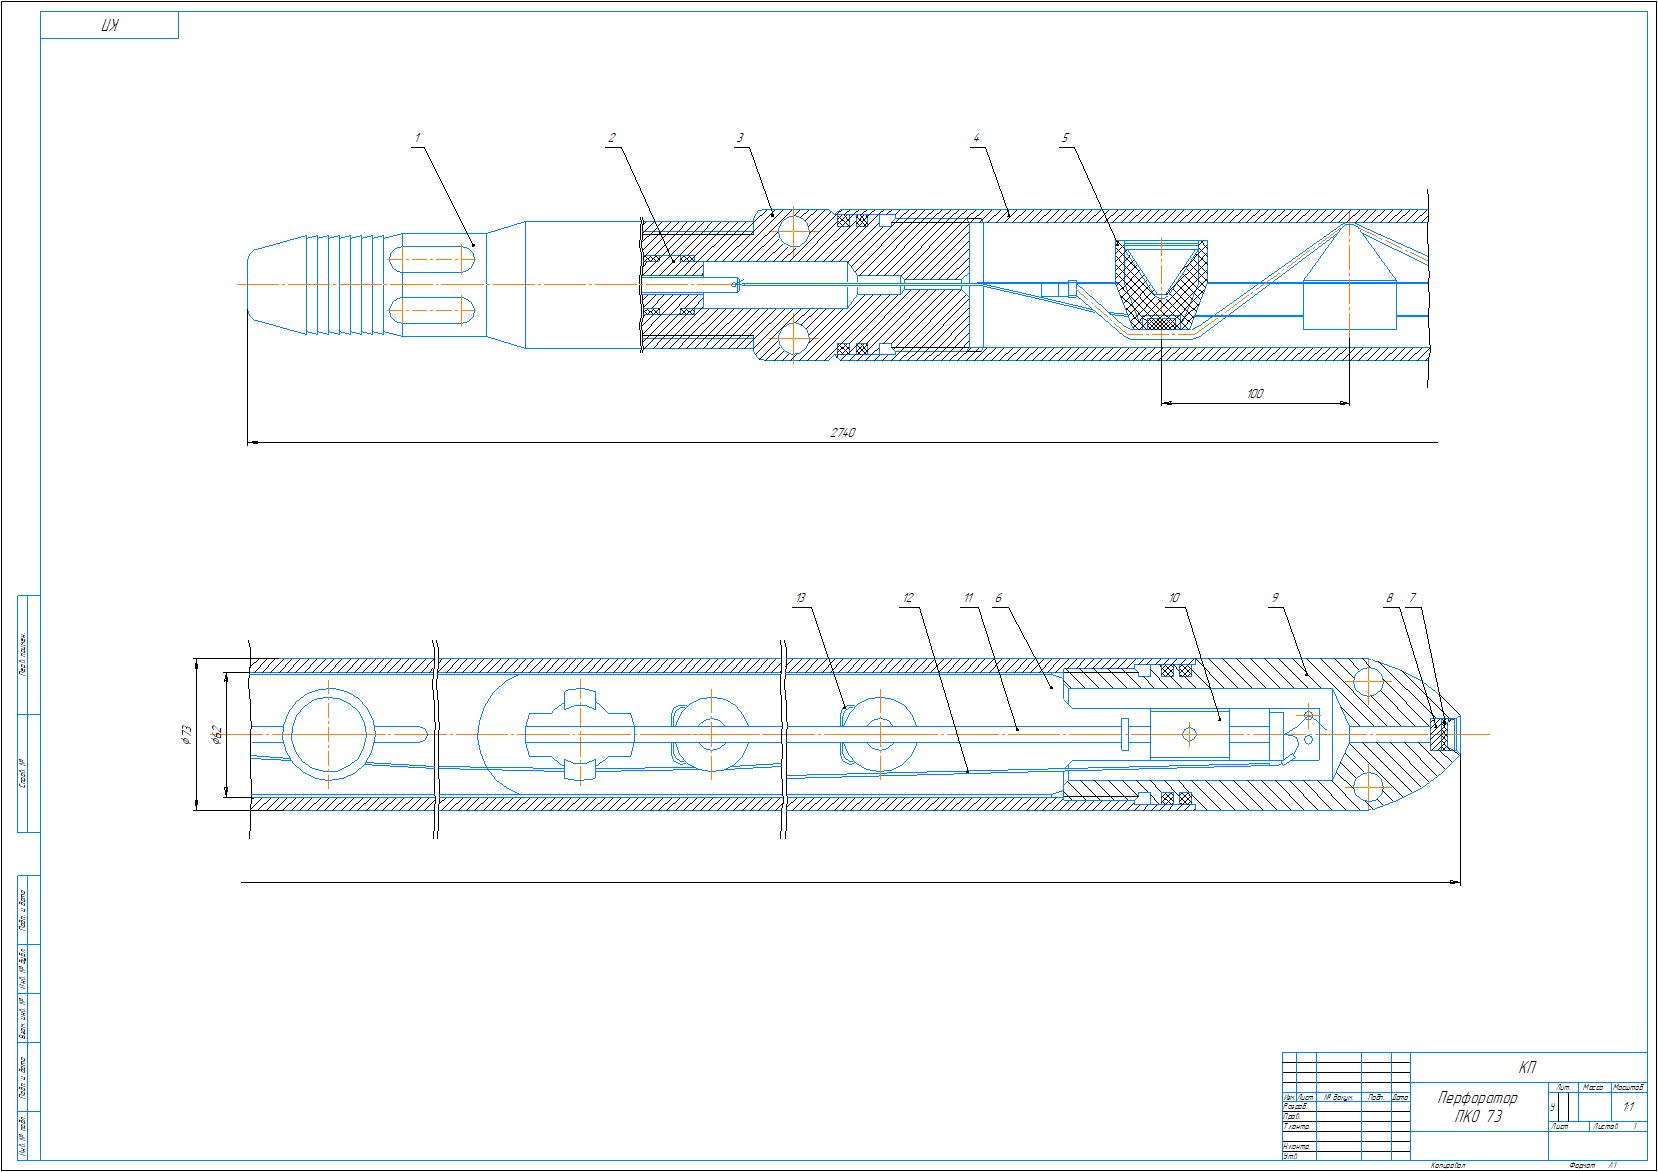The width and height of the screenshot is (1658, 1172).
Task: Select the 'Утв.' row label
Action: pos(1291,1156)
